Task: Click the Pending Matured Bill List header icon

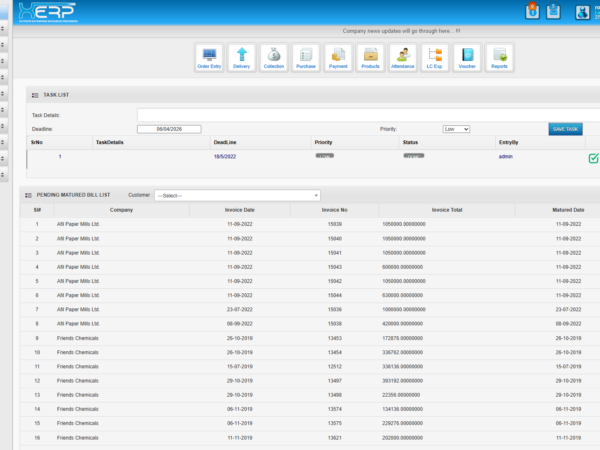Action: point(28,196)
